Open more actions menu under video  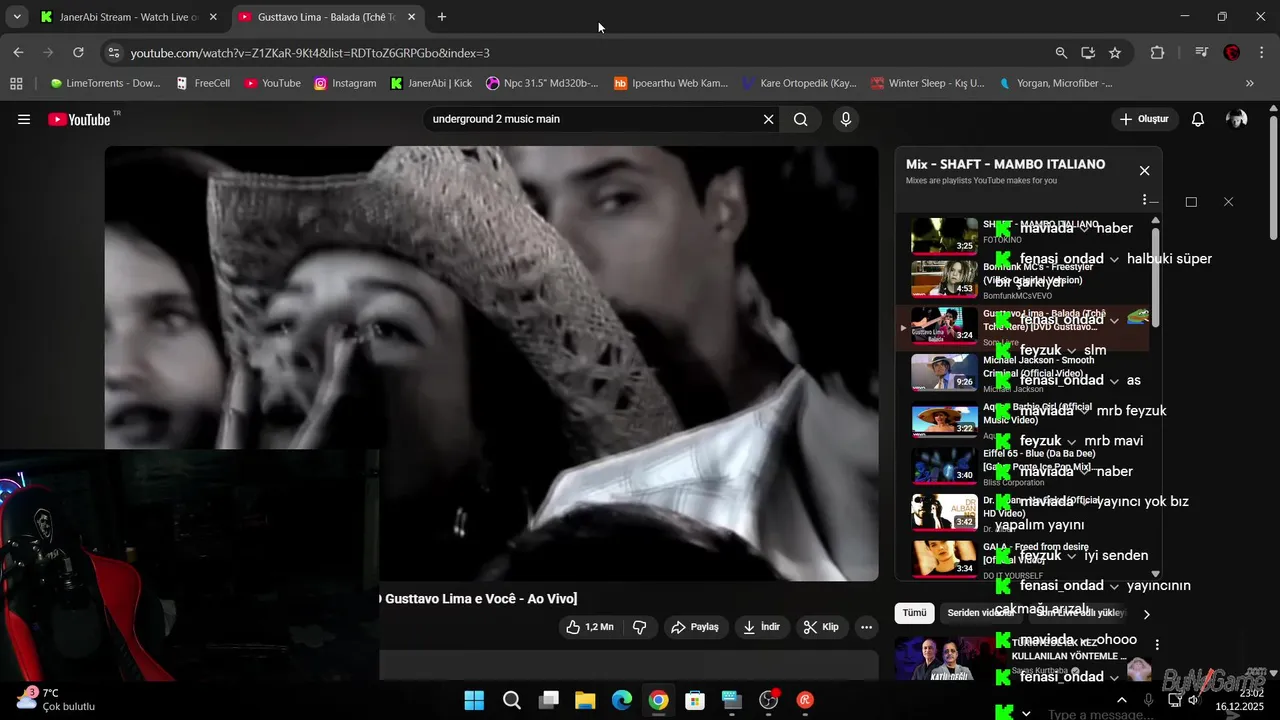[x=867, y=627]
